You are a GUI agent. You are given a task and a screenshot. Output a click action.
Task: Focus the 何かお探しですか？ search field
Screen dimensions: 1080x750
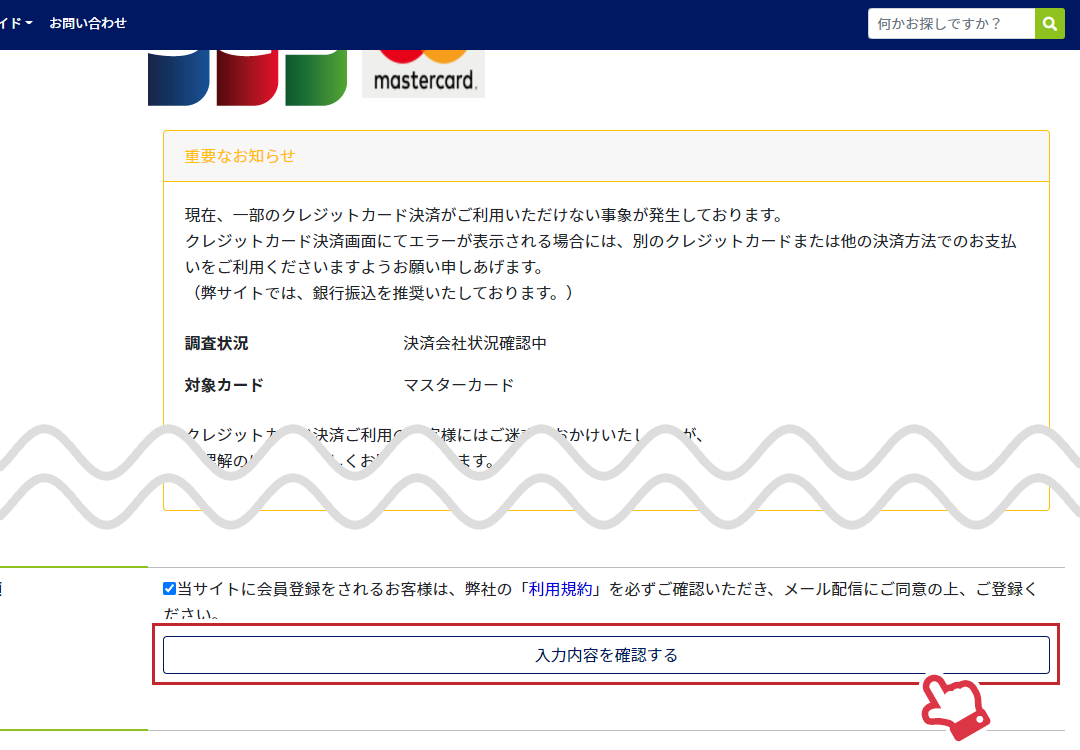coord(951,23)
